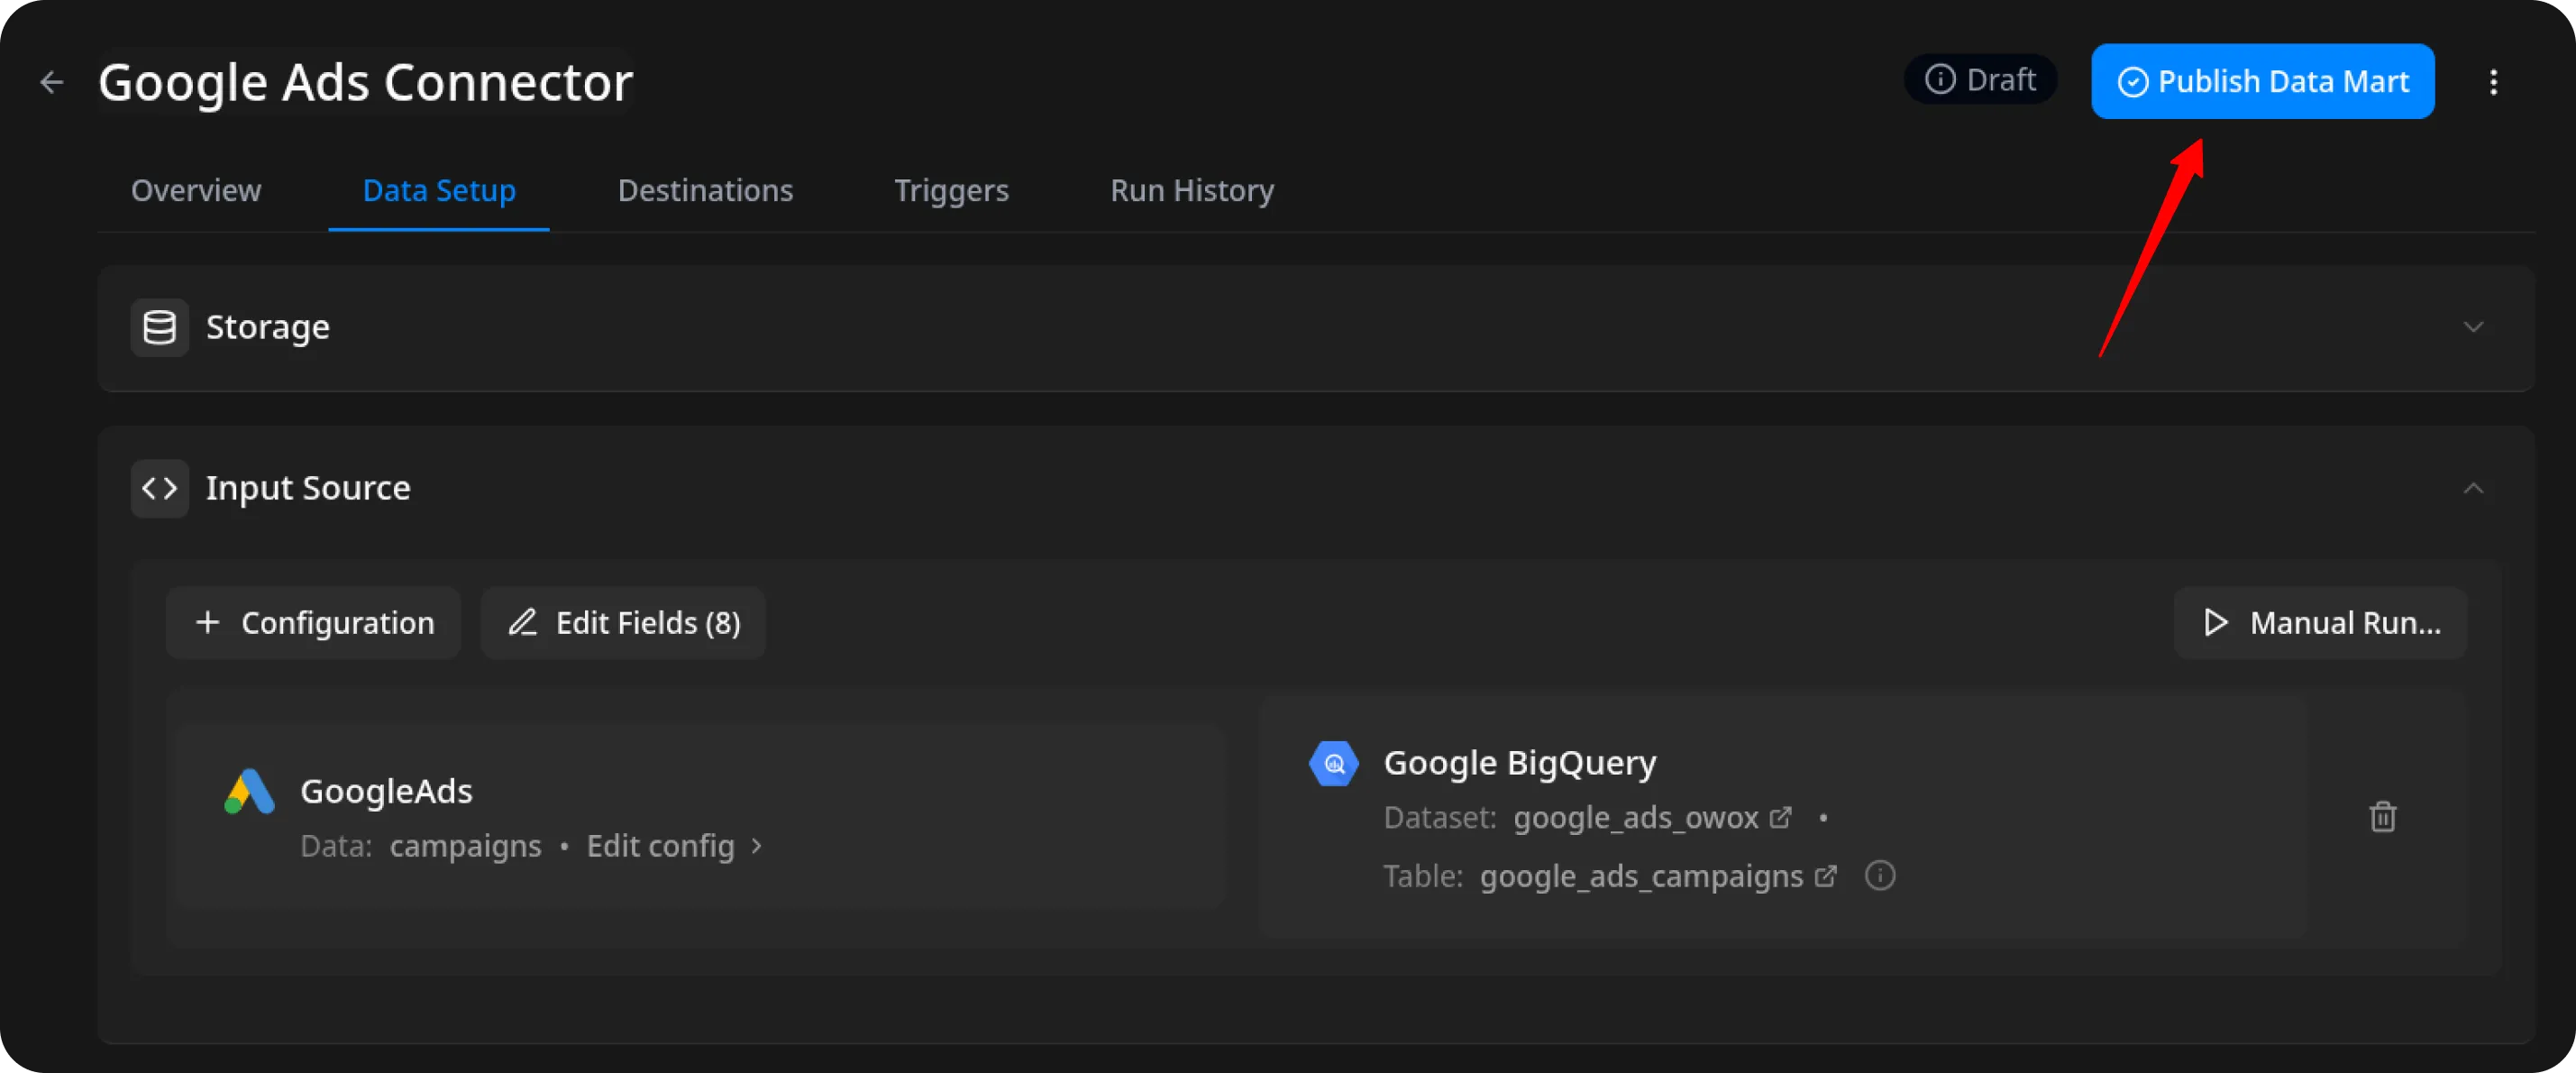Open info tooltip next to google_ads_campaigns table

click(x=1879, y=876)
